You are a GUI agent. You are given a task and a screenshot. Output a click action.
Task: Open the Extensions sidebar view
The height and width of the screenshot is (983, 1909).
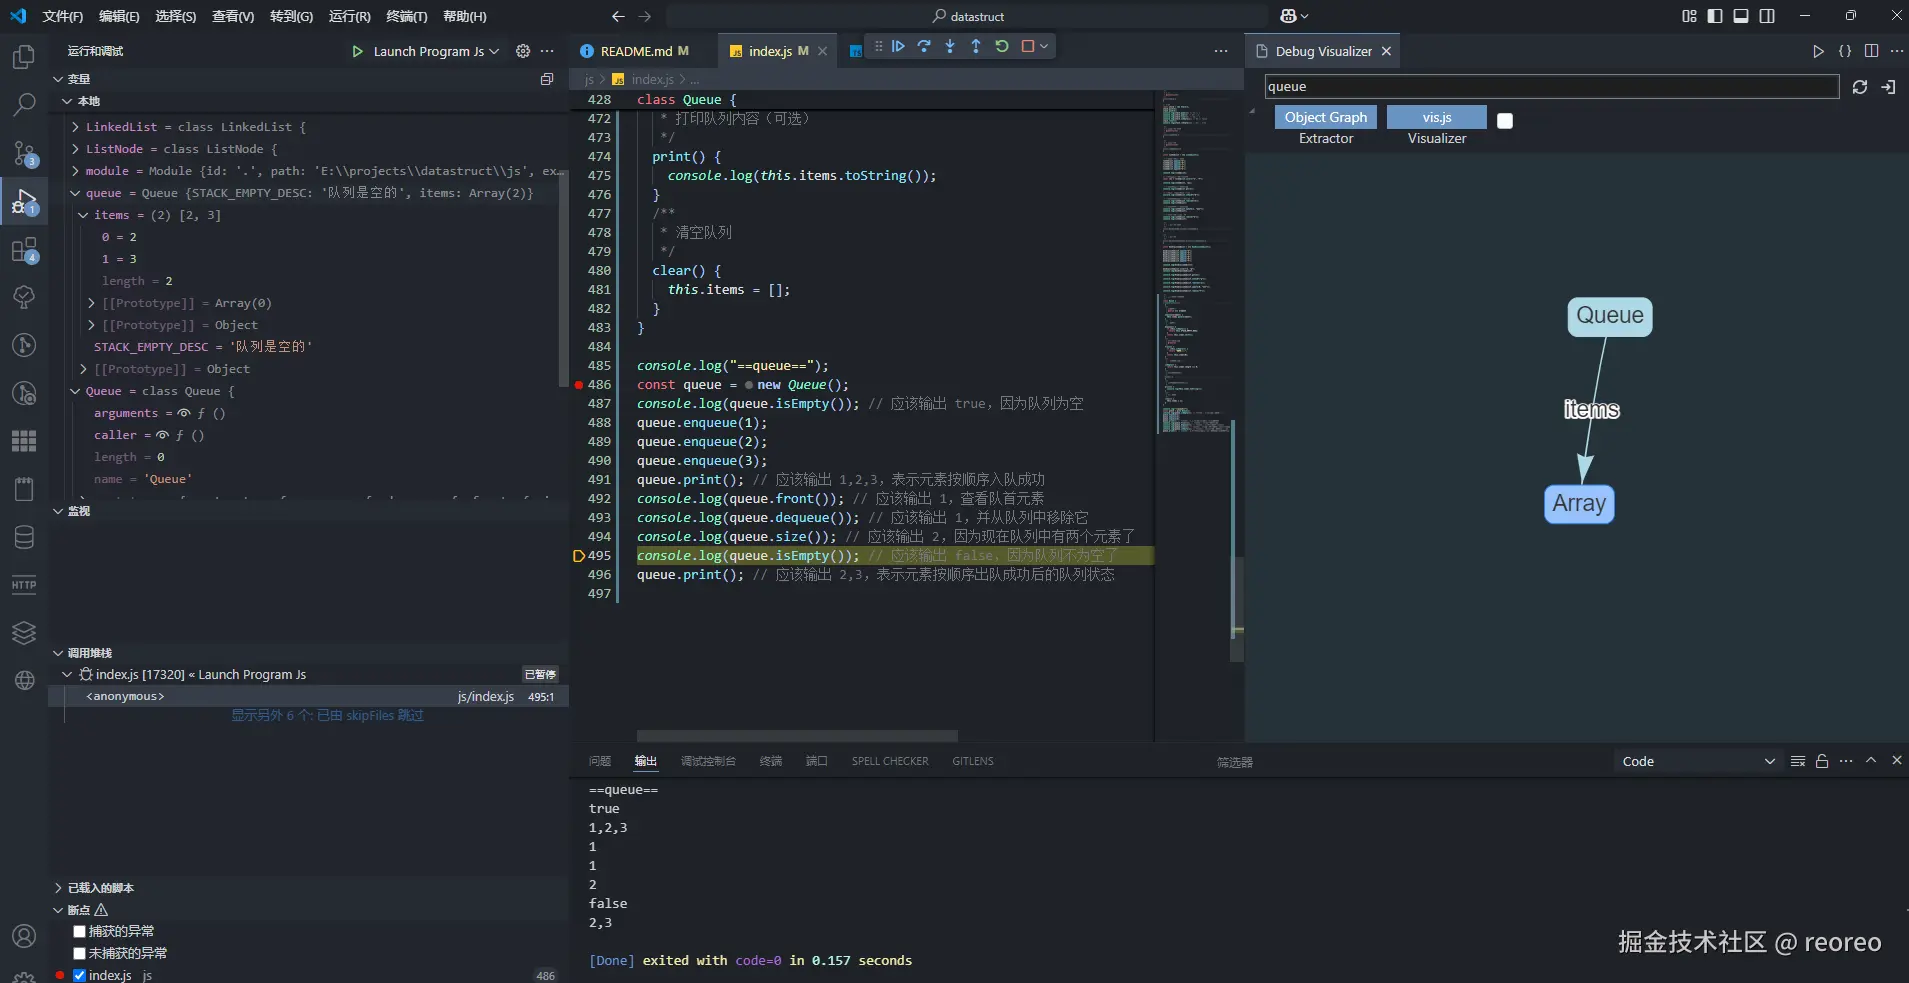coord(24,250)
